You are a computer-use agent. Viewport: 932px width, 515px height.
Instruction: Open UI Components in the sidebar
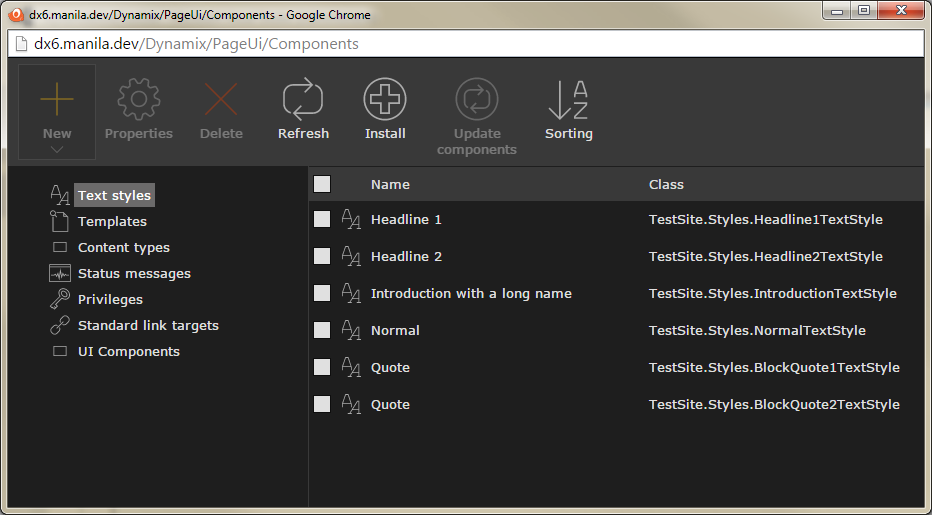[x=128, y=351]
